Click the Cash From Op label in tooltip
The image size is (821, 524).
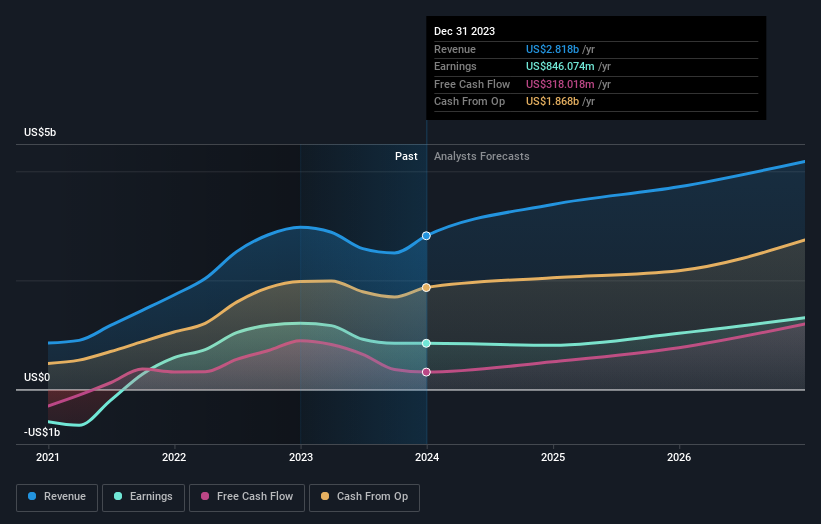pyautogui.click(x=470, y=102)
